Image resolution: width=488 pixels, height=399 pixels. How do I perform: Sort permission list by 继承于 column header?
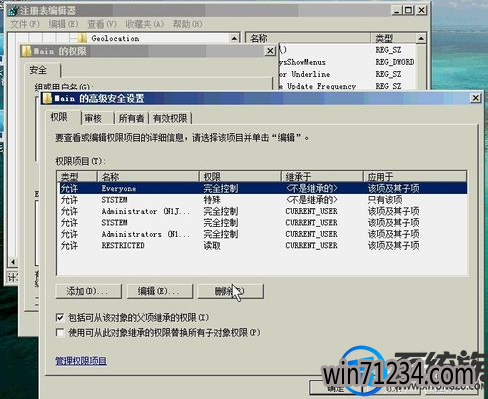[x=322, y=176]
